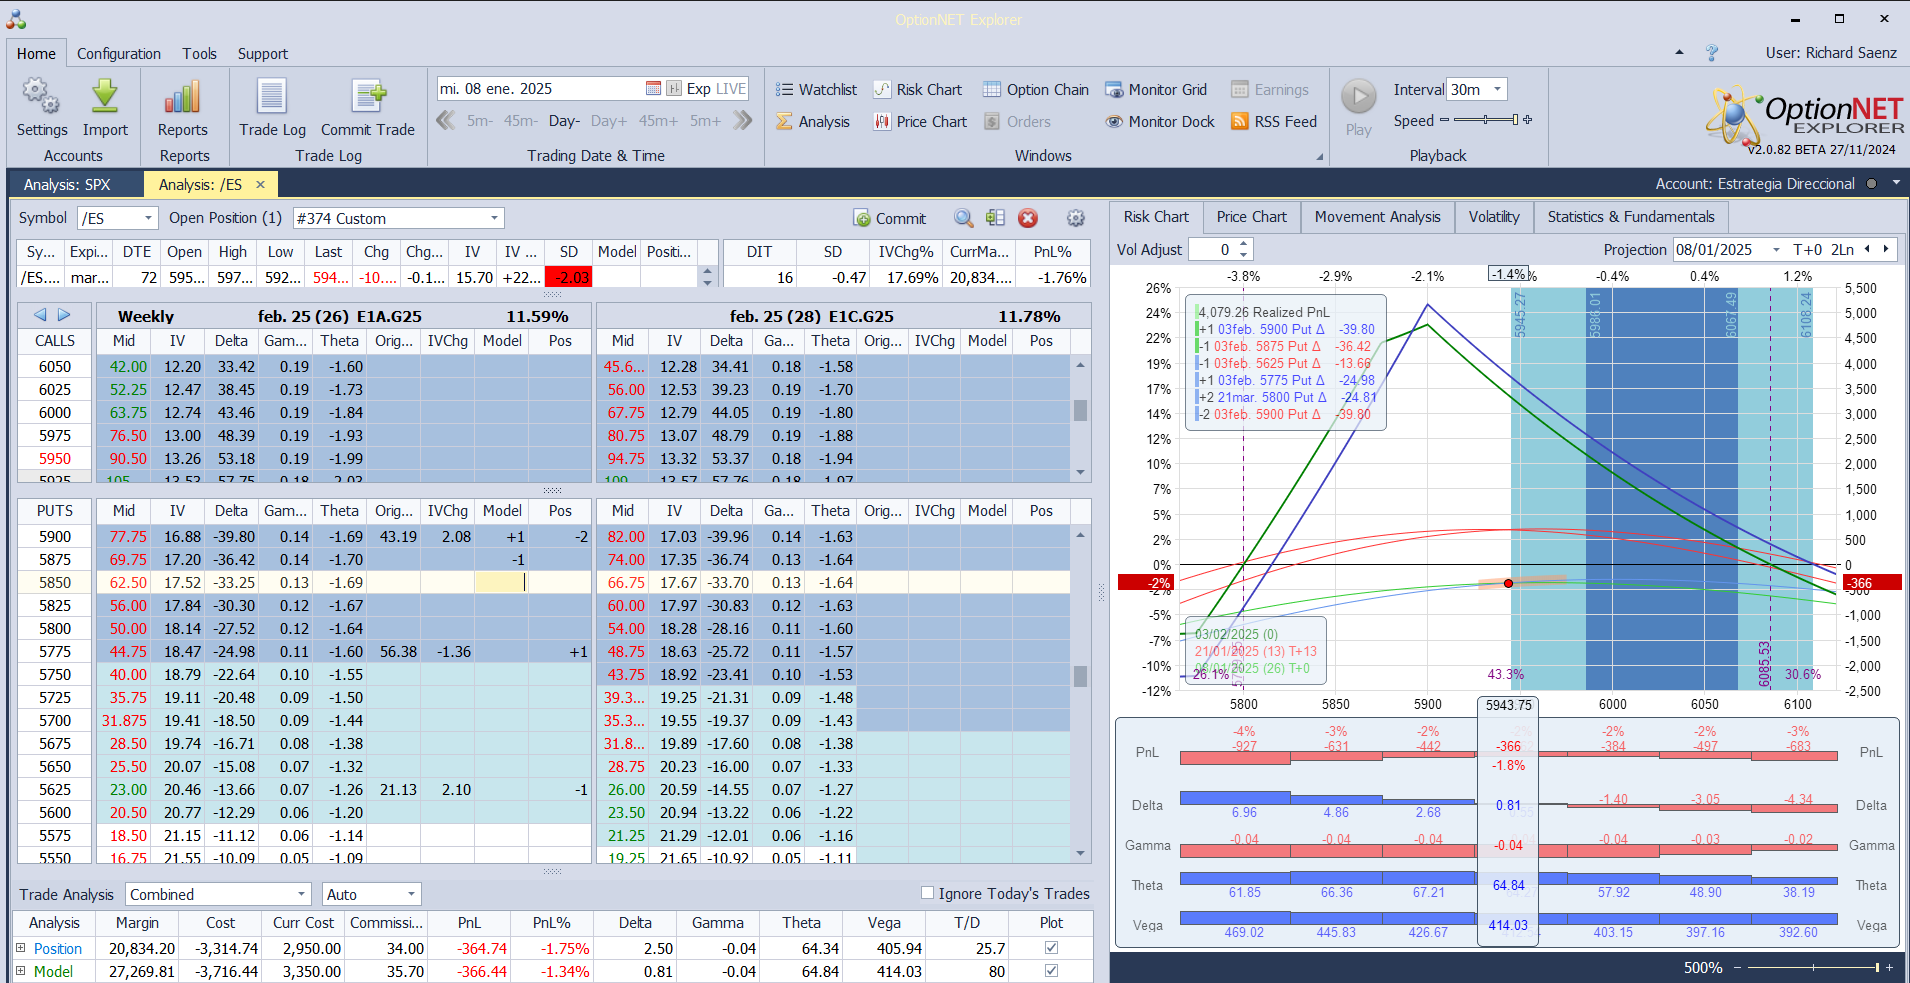Click the Day- time step button
1910x983 pixels.
coord(564,121)
